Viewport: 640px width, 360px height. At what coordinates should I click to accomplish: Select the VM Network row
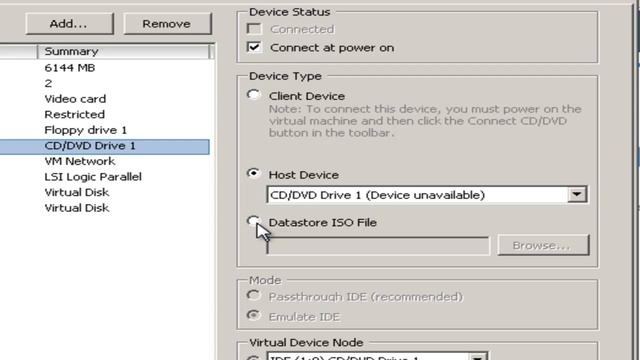click(x=105, y=161)
